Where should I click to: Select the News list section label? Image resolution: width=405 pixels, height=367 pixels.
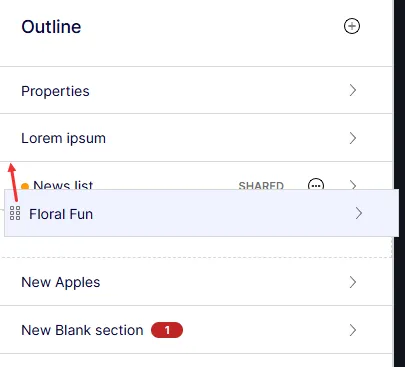pos(63,185)
